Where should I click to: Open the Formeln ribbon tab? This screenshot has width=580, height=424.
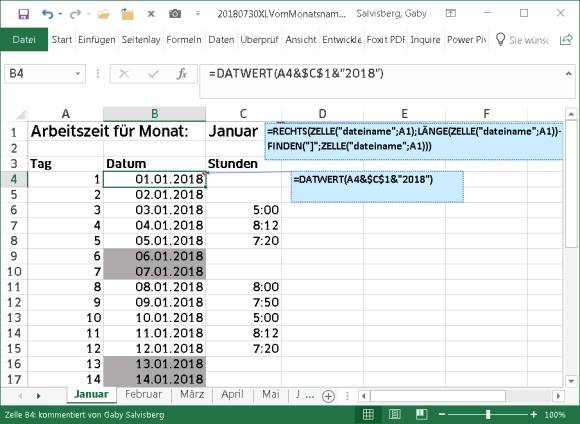point(183,40)
